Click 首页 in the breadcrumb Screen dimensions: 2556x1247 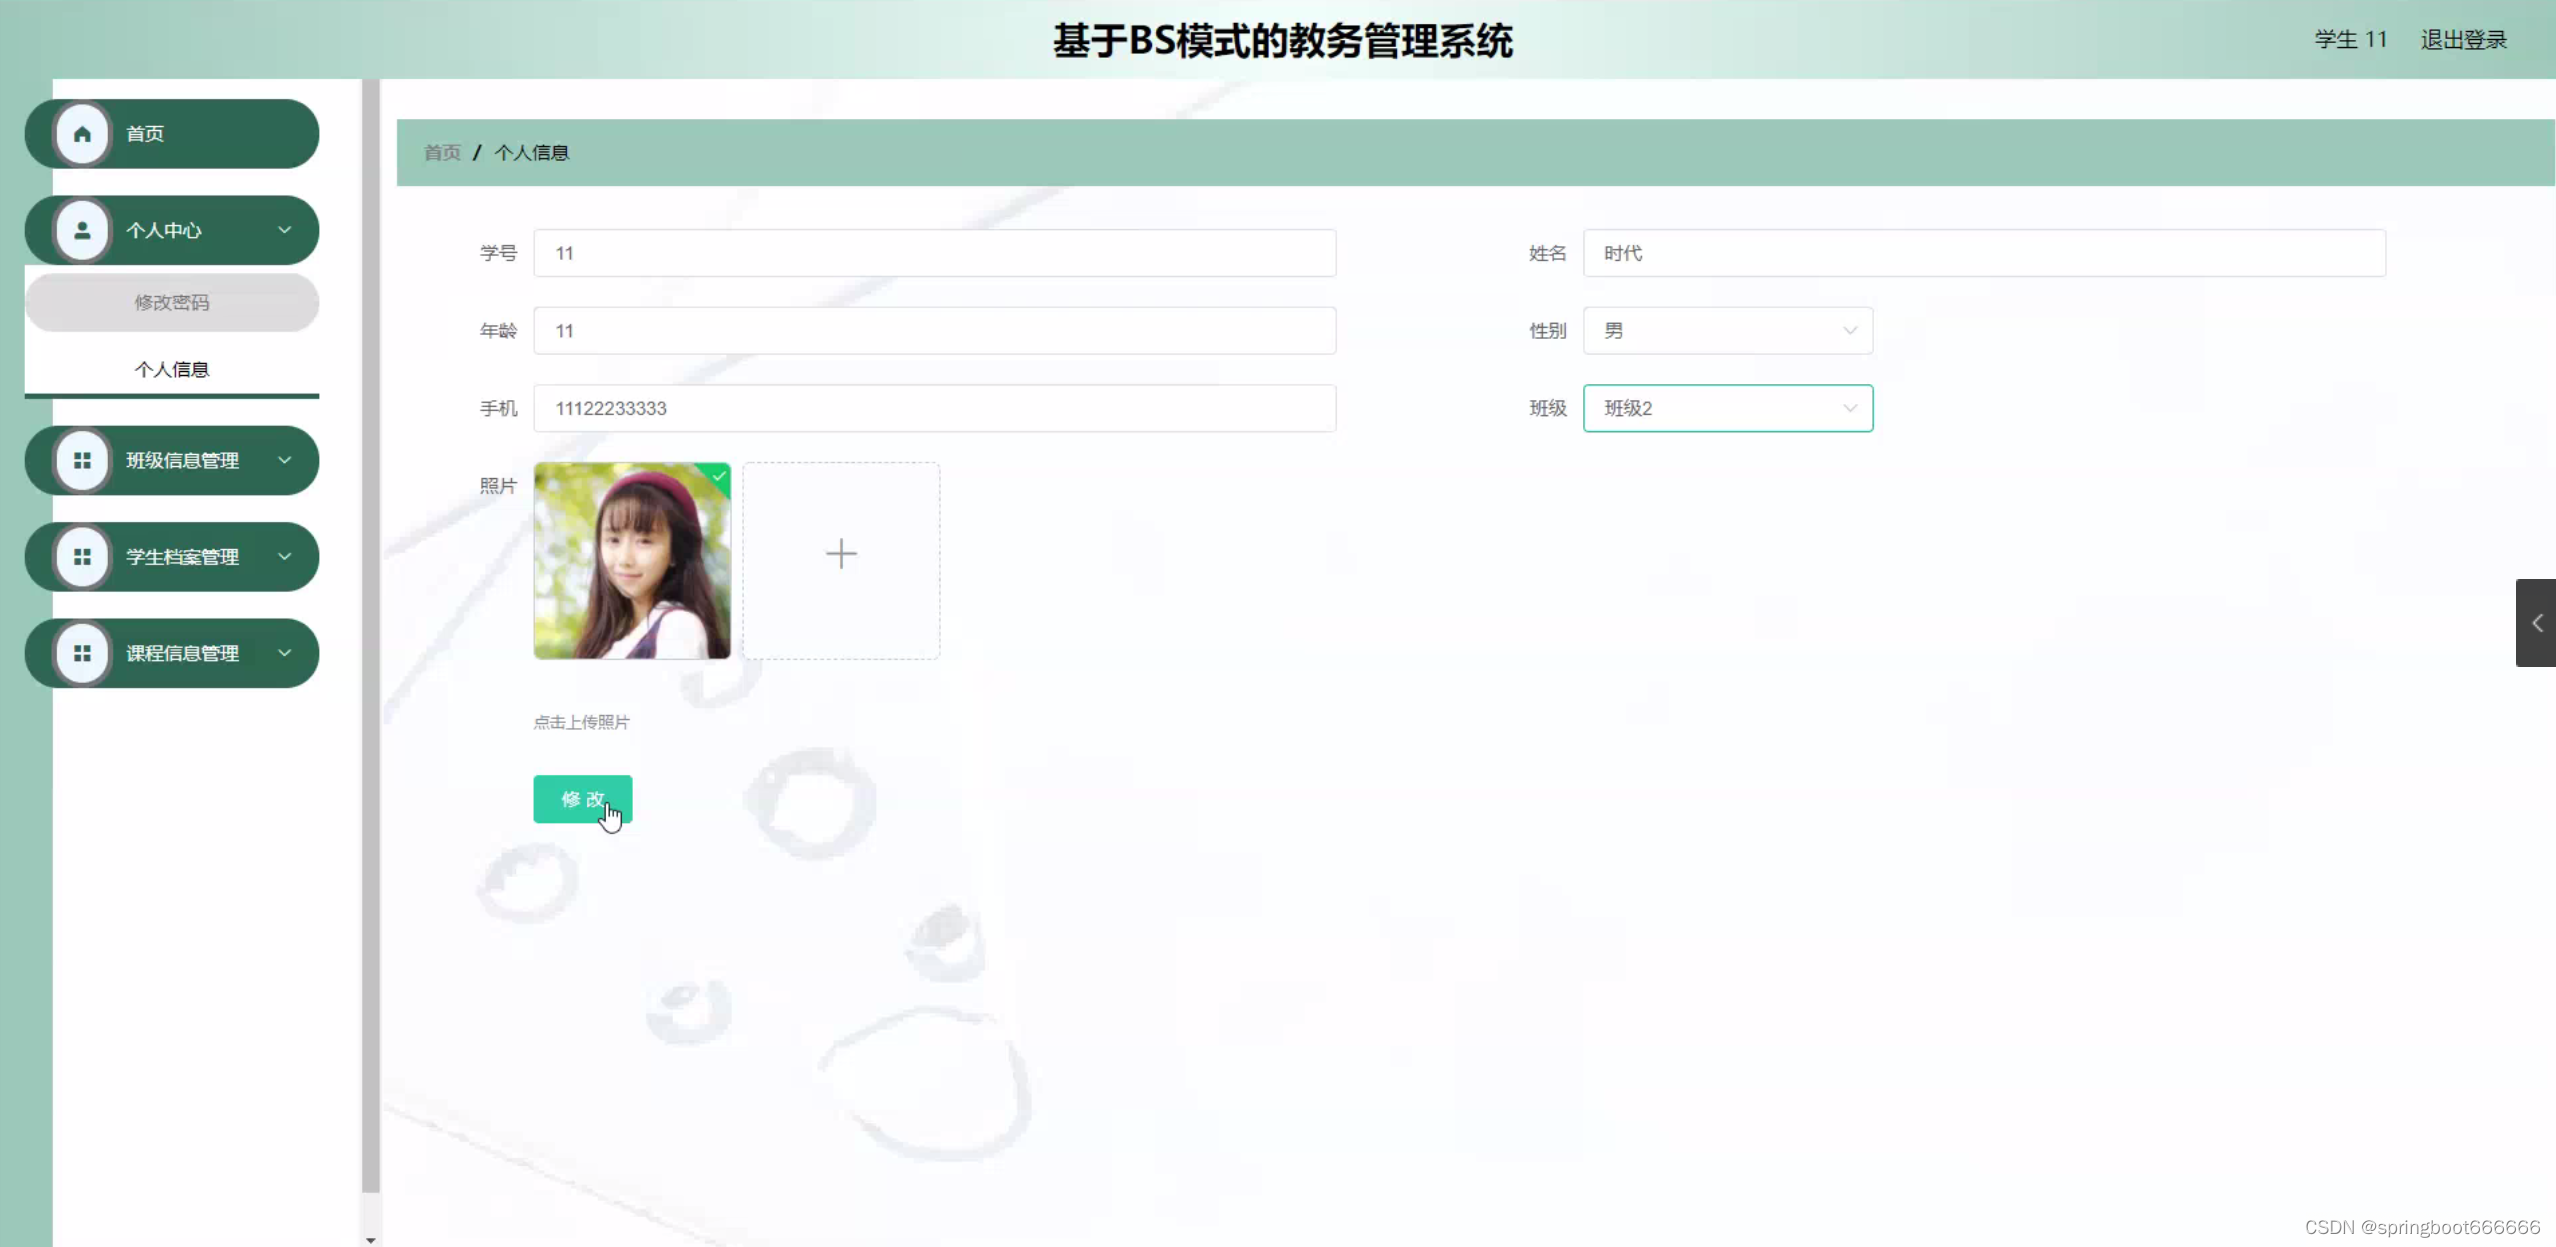pyautogui.click(x=442, y=153)
